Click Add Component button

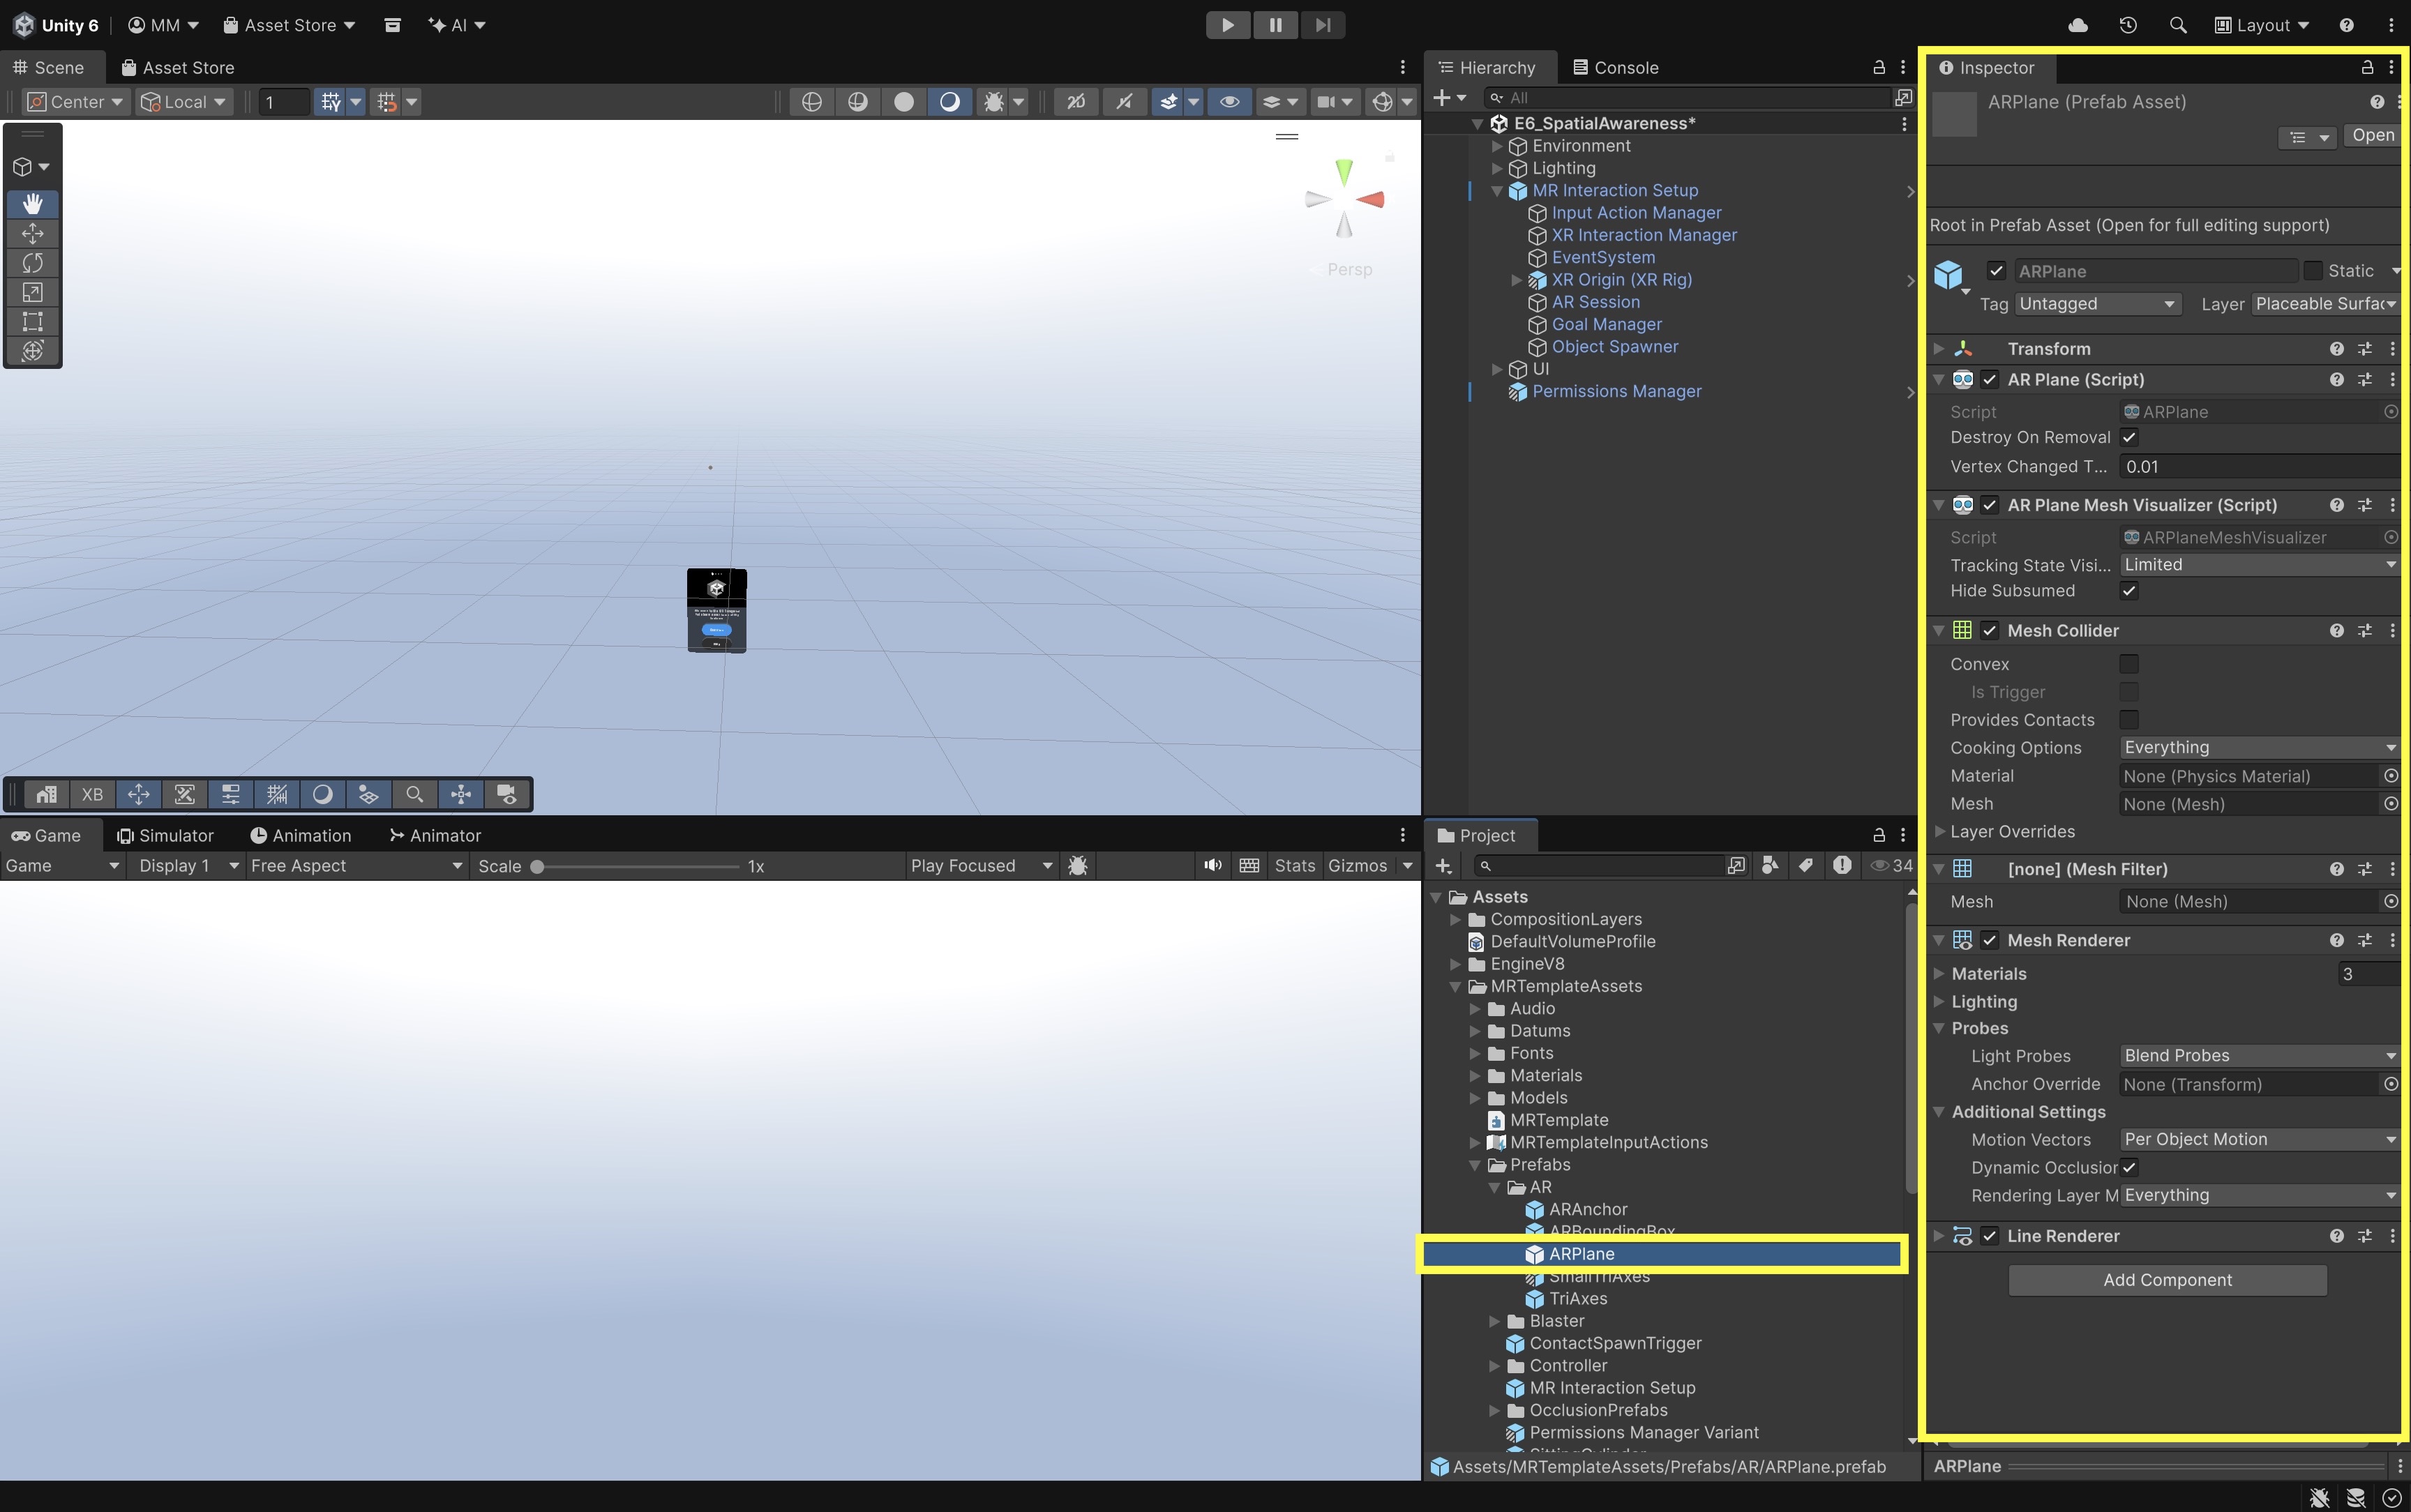[x=2167, y=1281]
